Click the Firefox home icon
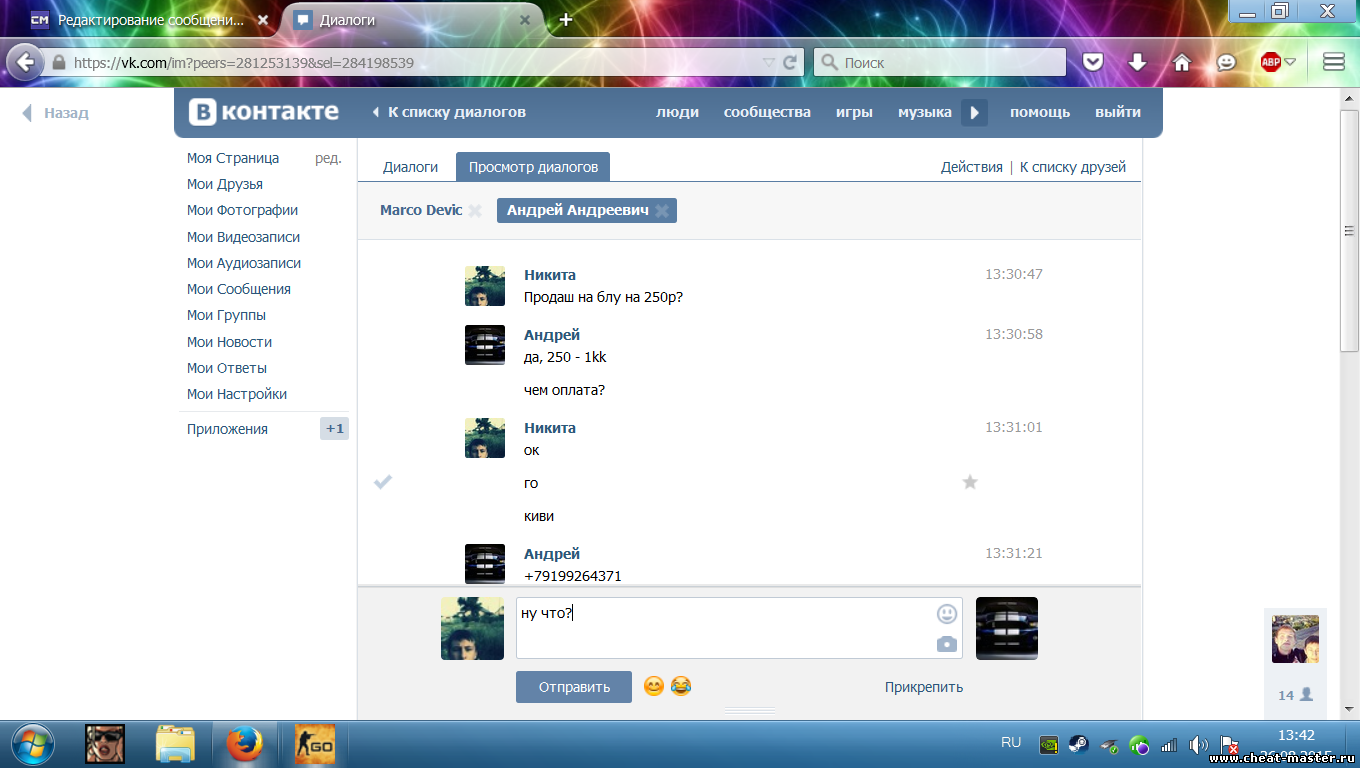 click(x=1181, y=62)
